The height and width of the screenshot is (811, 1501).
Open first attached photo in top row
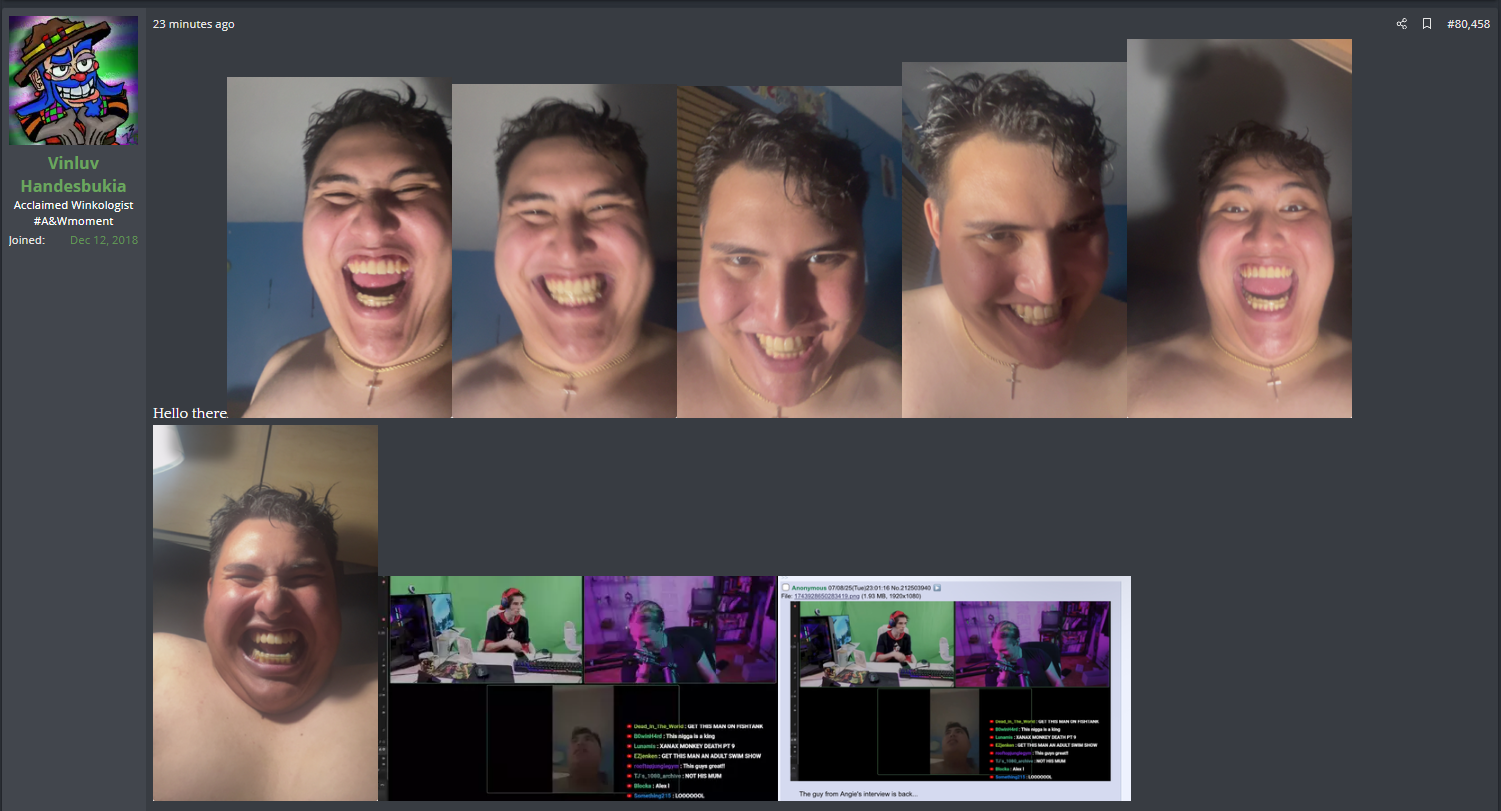tap(339, 247)
